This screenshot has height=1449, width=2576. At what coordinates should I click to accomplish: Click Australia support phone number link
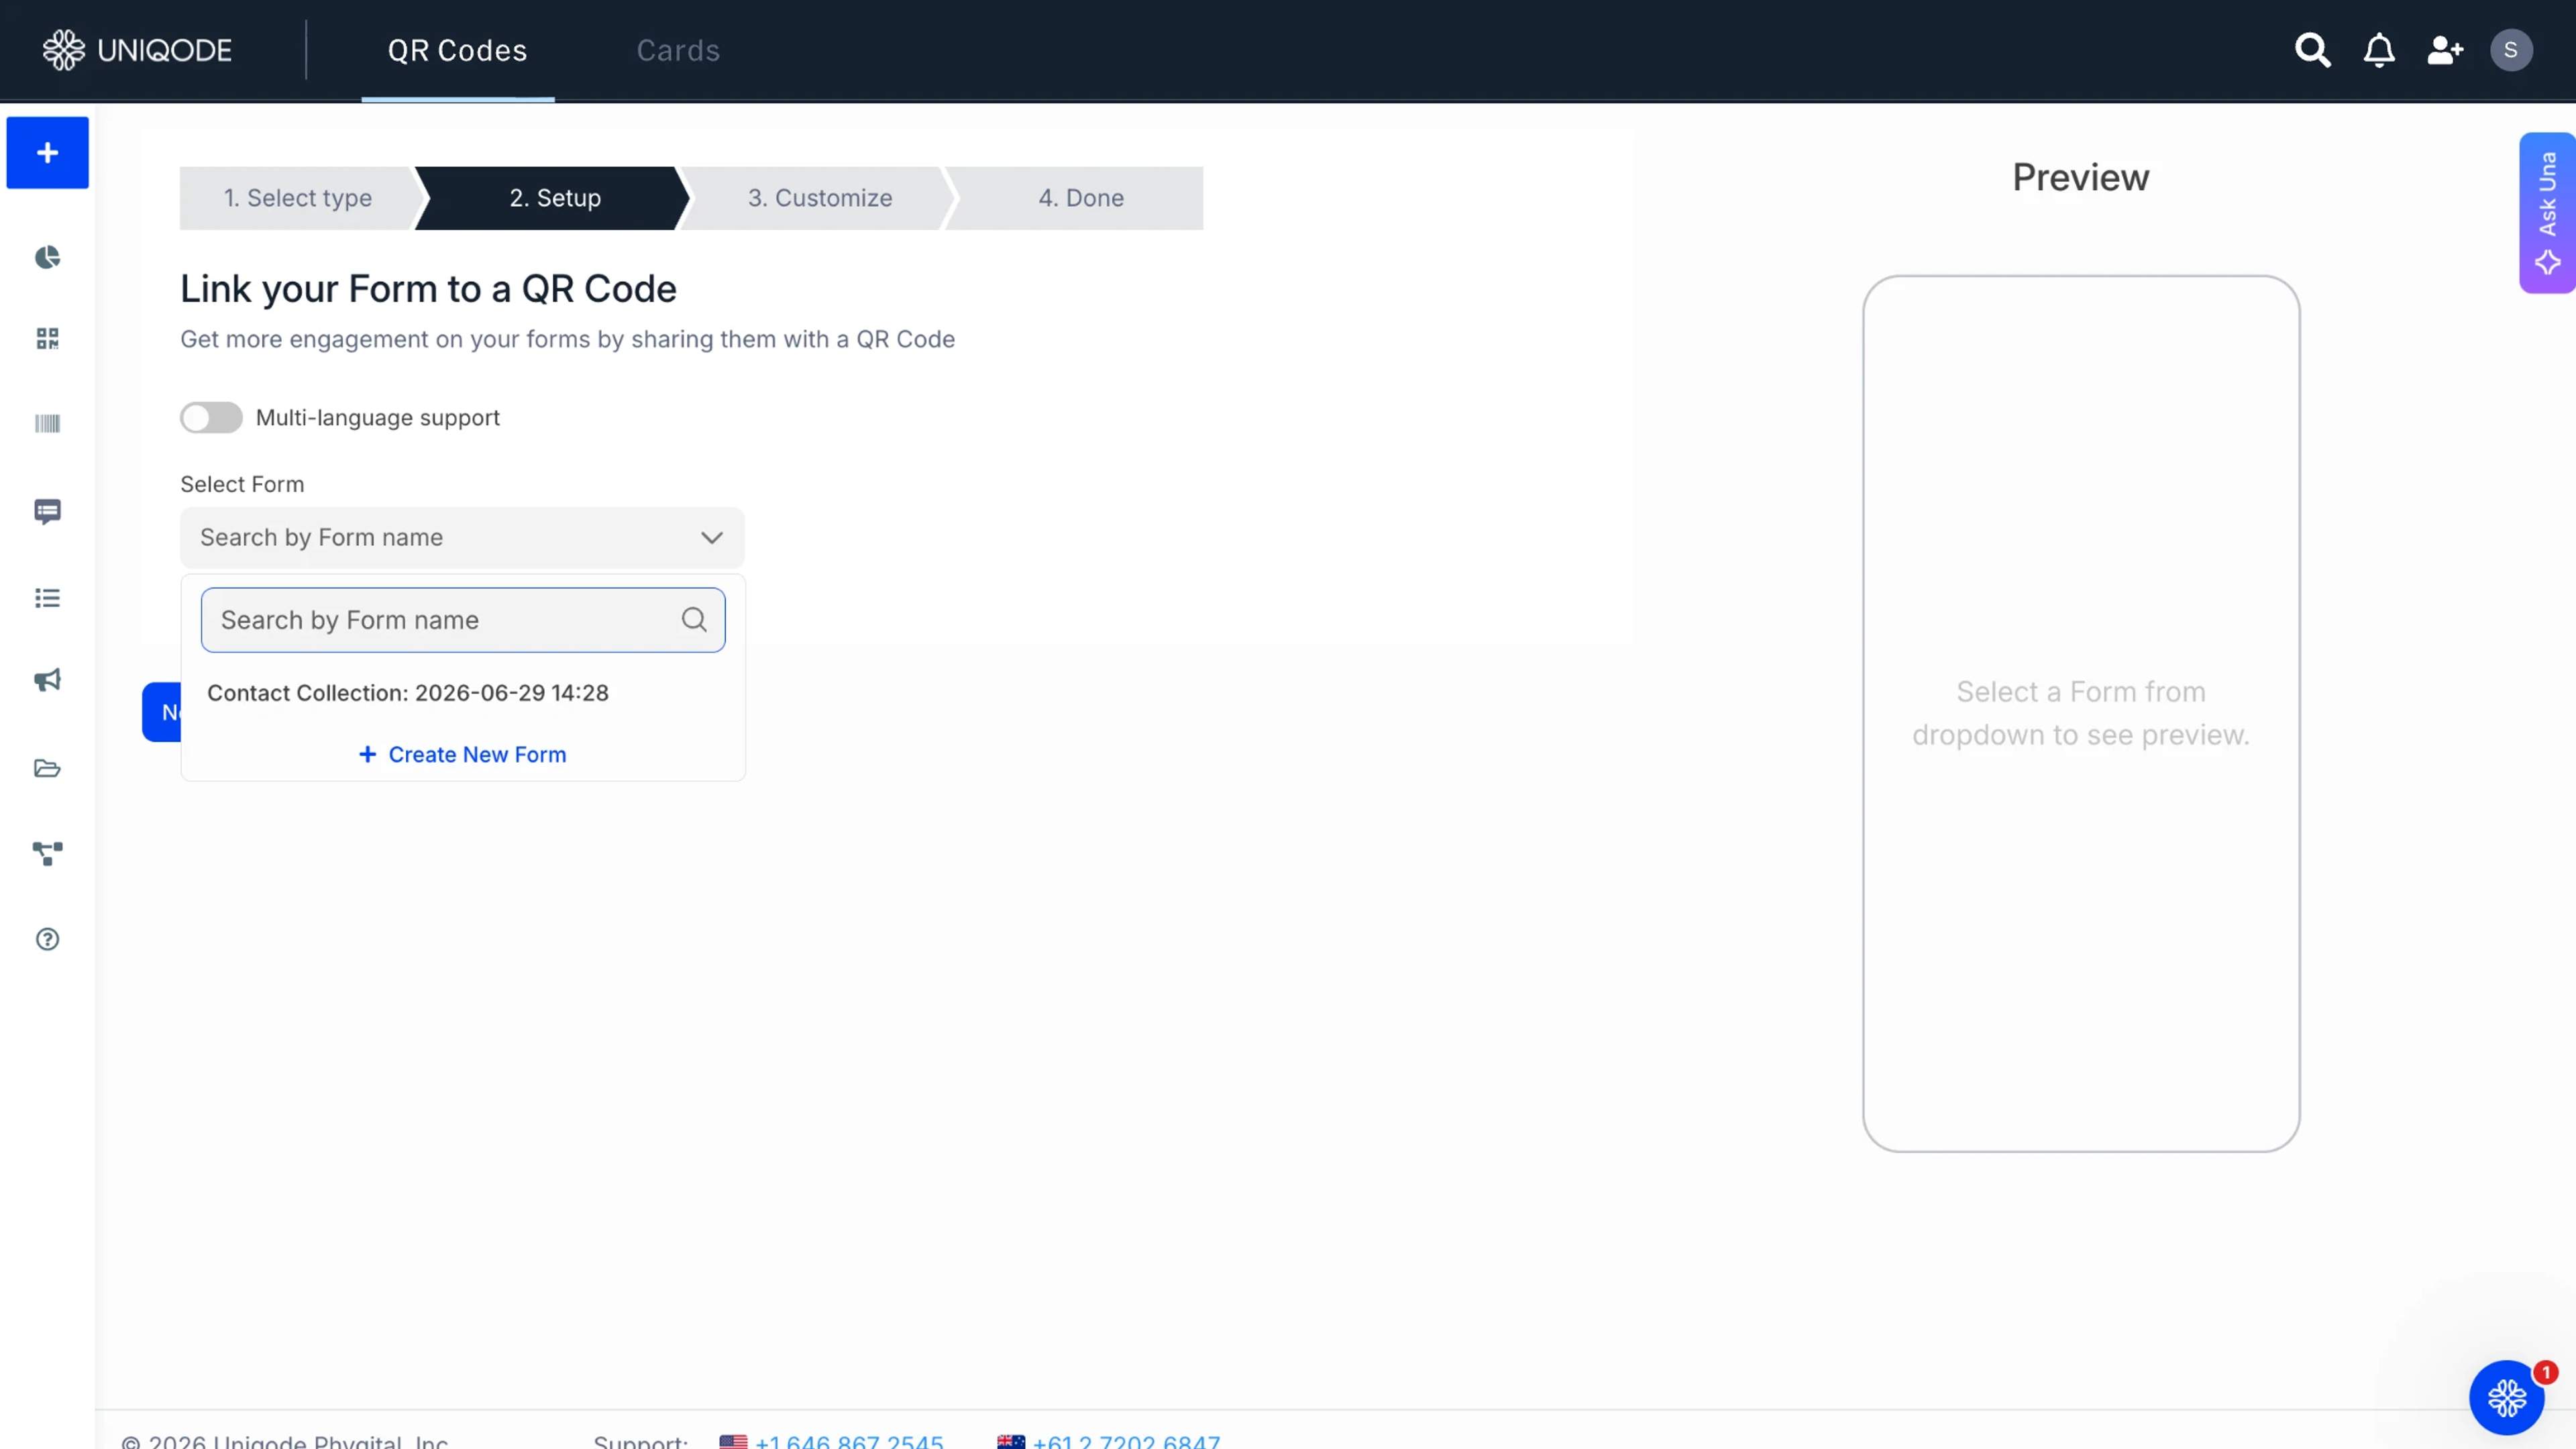pos(1126,1441)
